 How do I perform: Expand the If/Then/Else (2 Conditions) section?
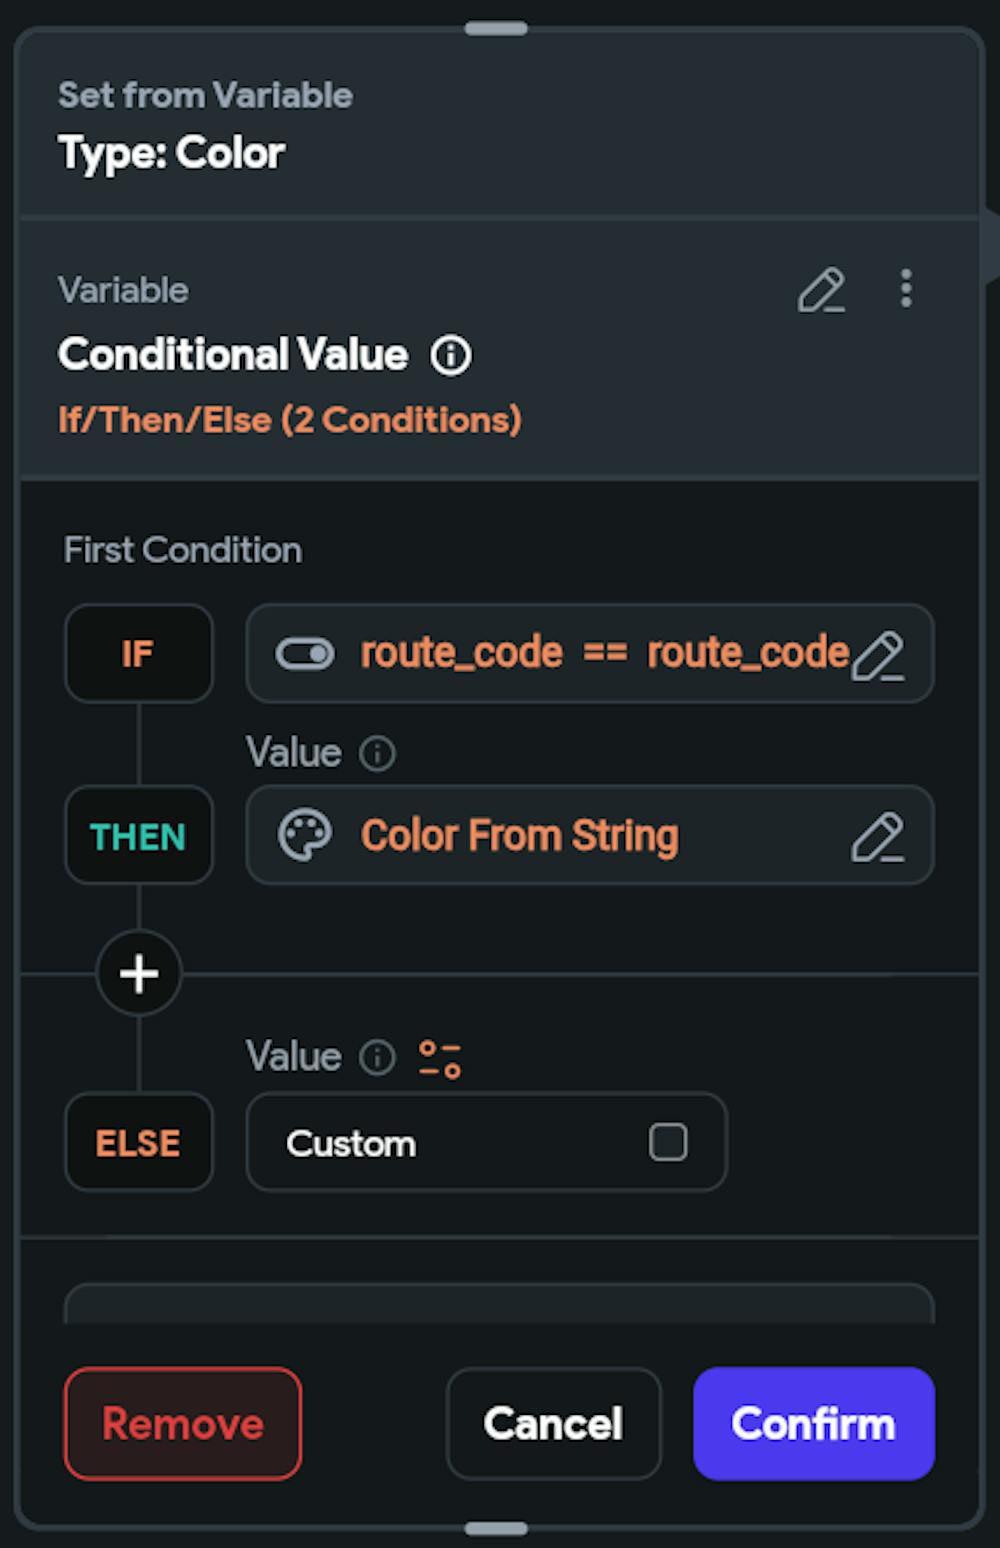(289, 420)
